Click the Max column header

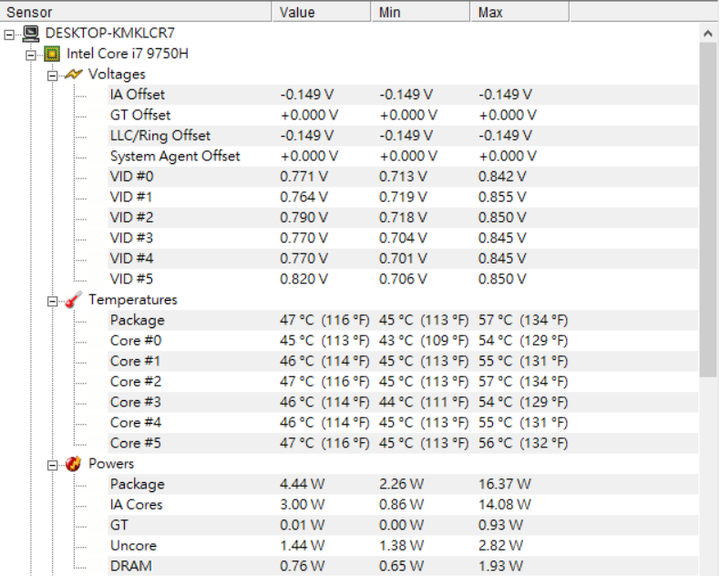click(520, 12)
